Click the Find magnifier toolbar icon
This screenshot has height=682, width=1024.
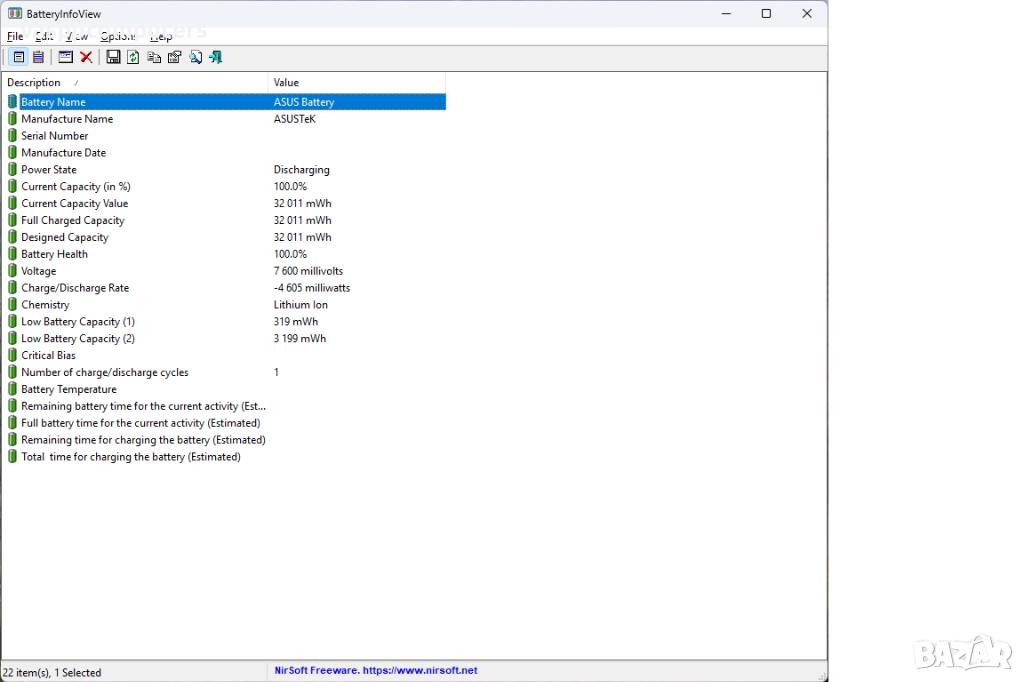coord(195,57)
